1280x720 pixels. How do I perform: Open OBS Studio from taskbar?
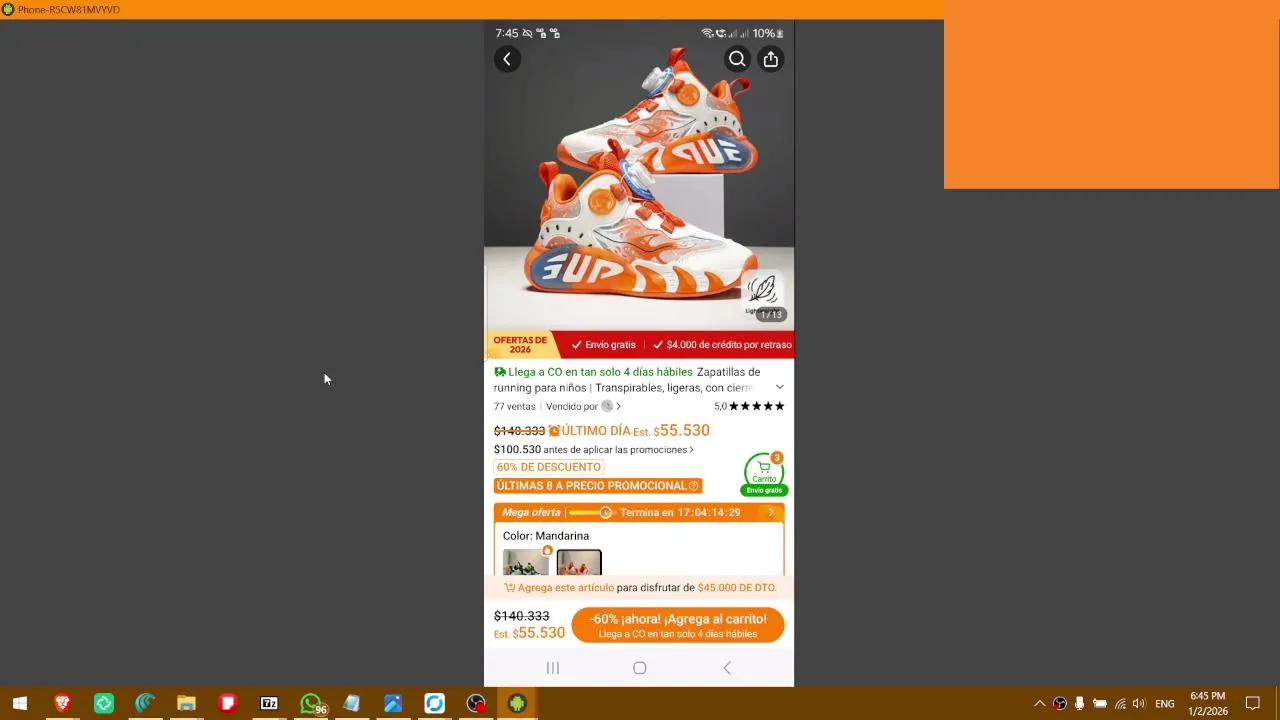[x=476, y=703]
